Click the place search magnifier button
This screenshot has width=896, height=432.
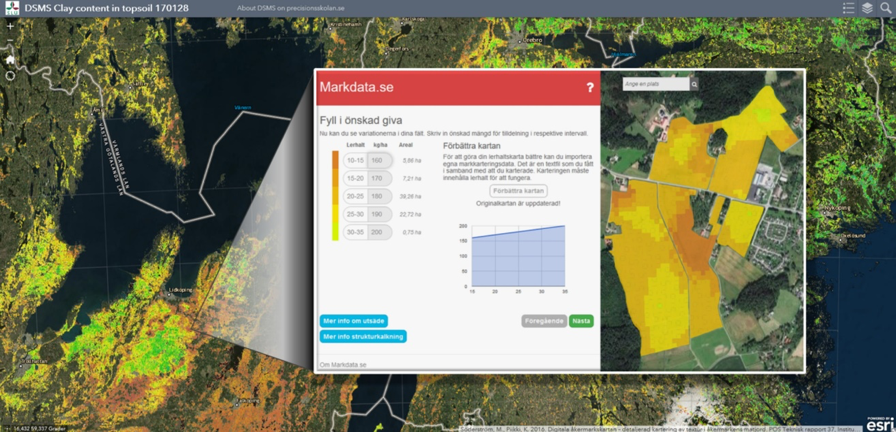tap(694, 84)
